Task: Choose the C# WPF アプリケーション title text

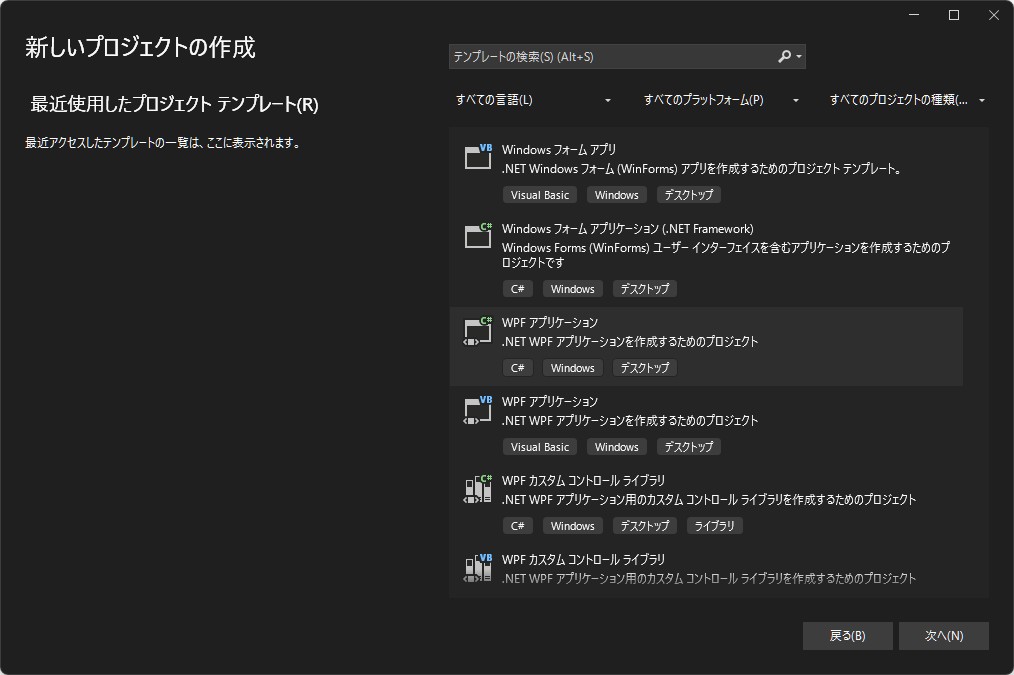Action: (x=550, y=322)
